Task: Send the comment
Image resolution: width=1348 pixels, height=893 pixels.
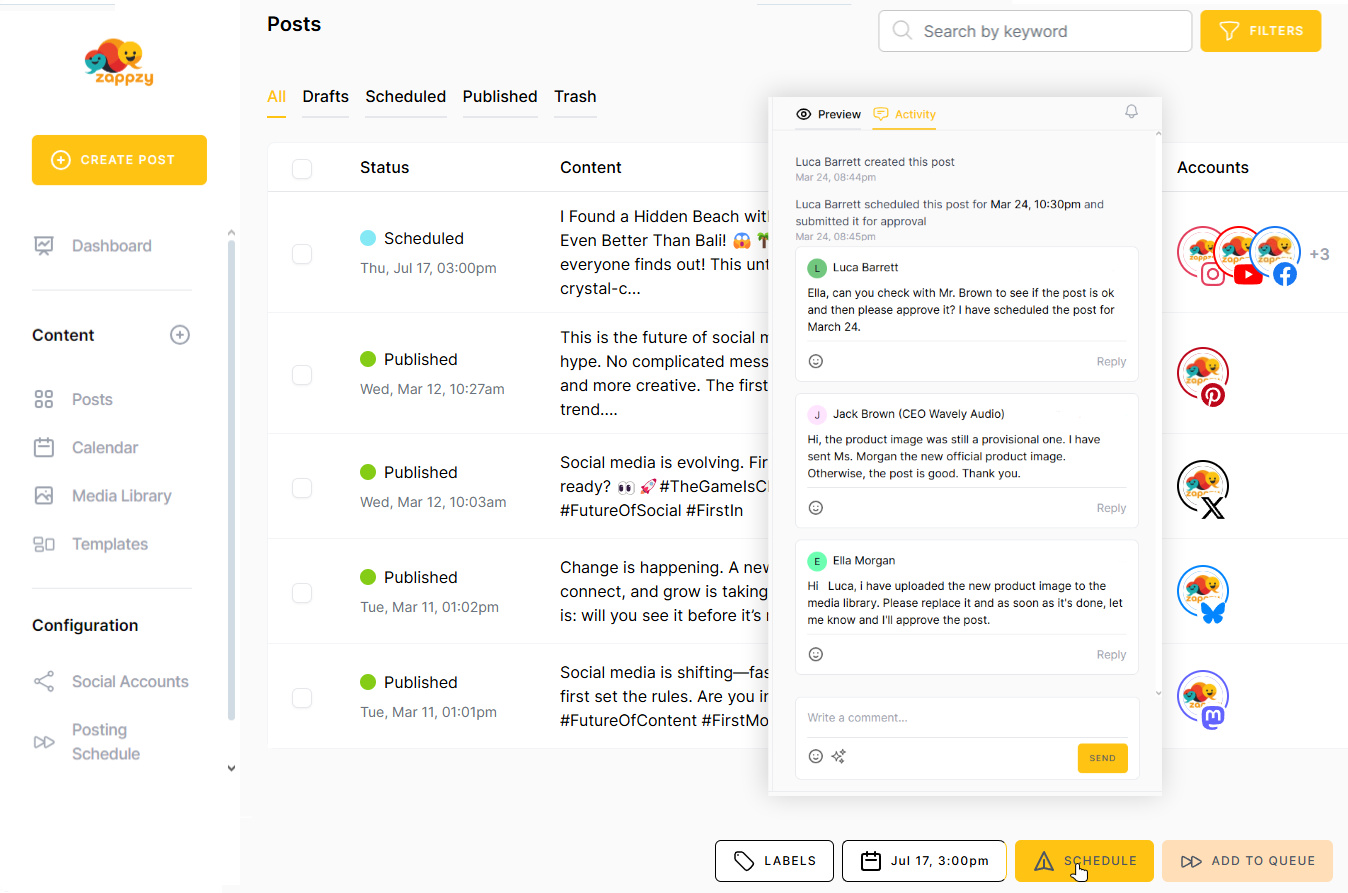Action: (1102, 758)
